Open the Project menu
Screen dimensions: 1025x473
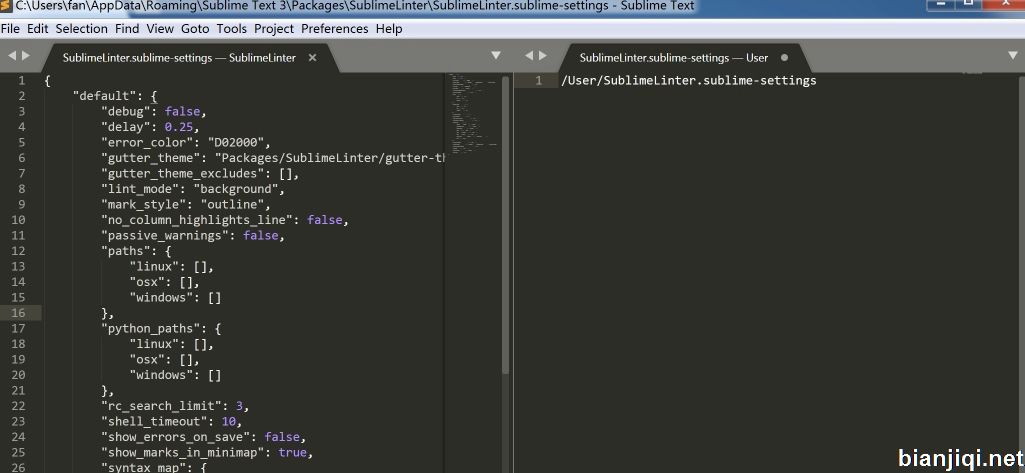click(274, 29)
